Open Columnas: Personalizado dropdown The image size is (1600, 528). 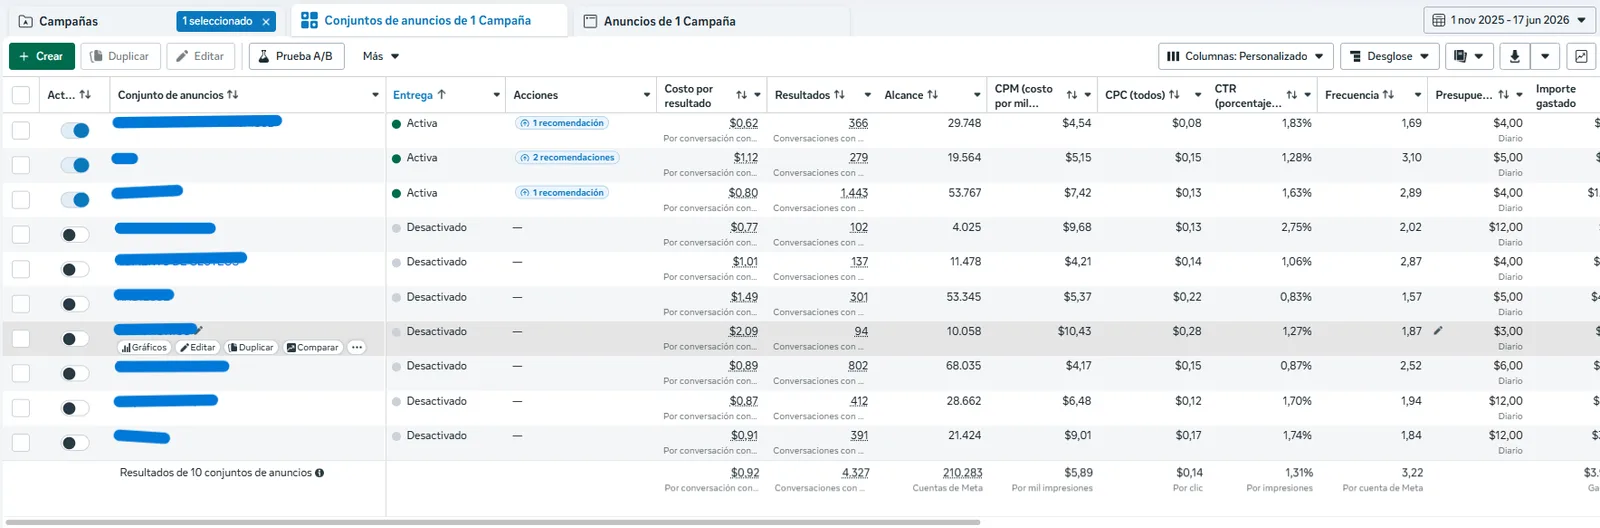tap(1246, 56)
